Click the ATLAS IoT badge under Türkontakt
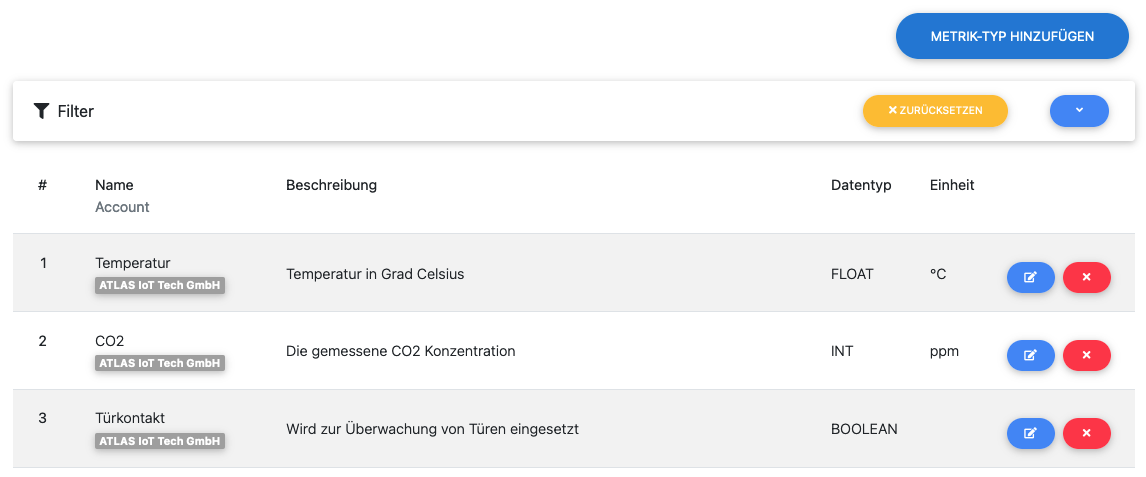 click(160, 441)
